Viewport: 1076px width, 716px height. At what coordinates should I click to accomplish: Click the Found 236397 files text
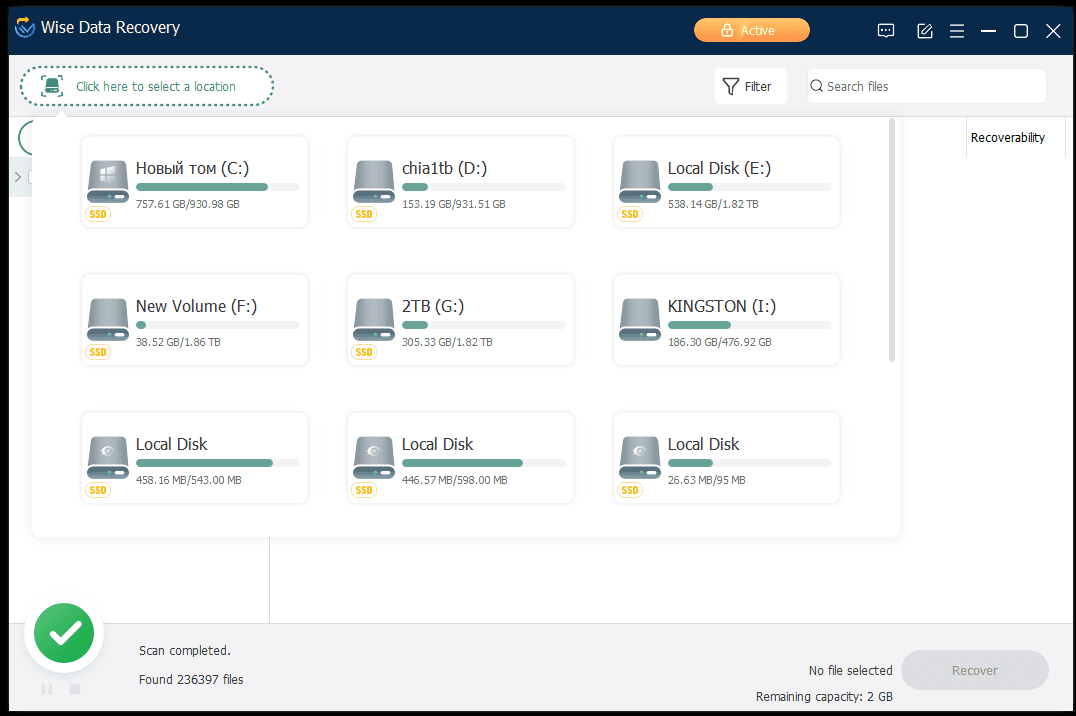pos(191,679)
